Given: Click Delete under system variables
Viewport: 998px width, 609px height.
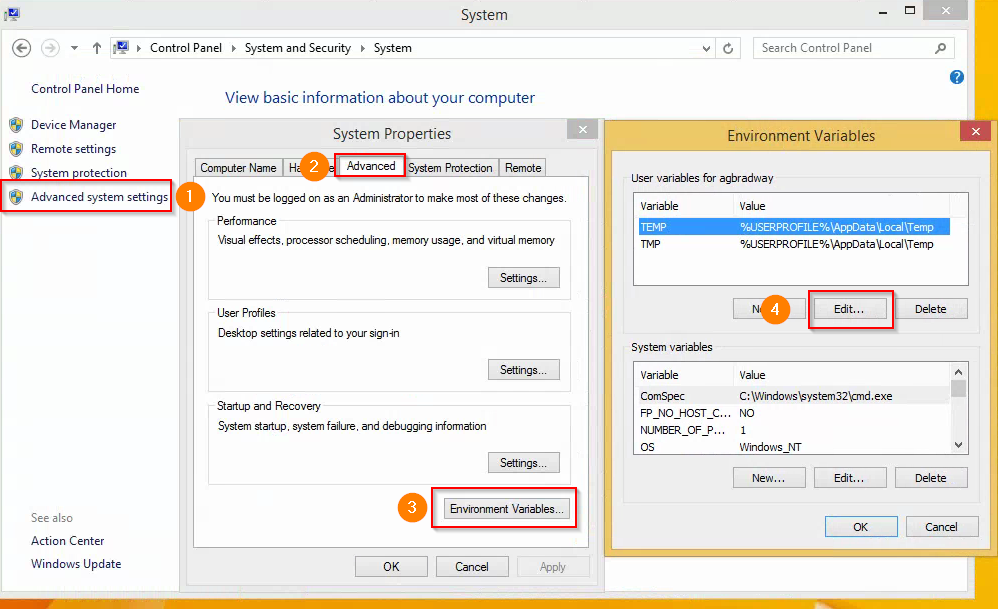Looking at the screenshot, I should 931,478.
